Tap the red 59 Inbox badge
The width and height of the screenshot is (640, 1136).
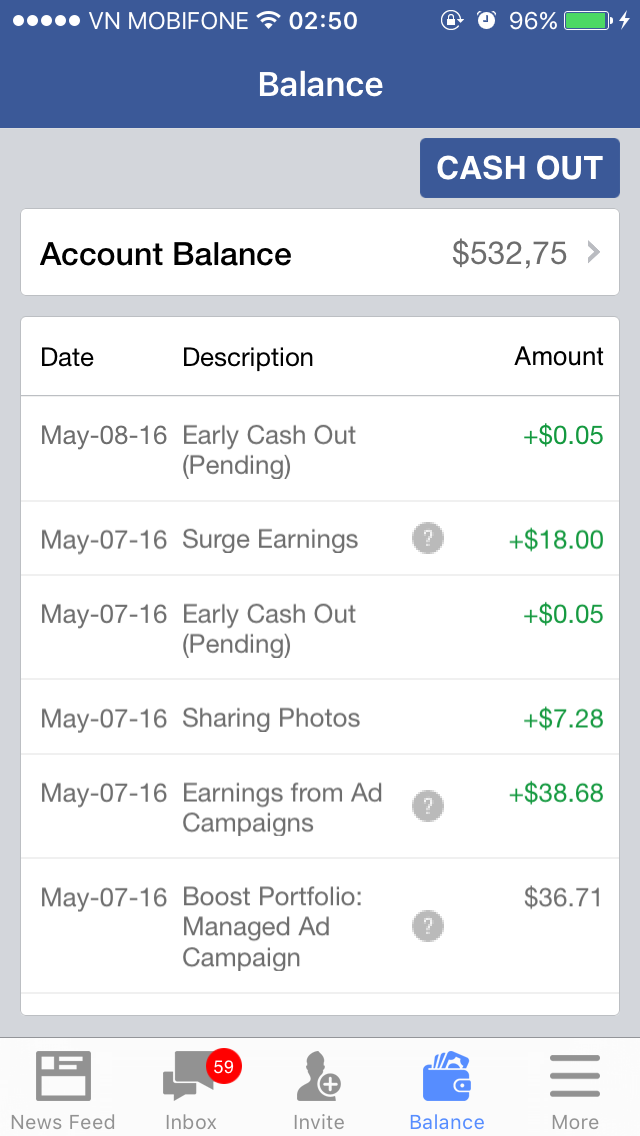[x=223, y=1067]
